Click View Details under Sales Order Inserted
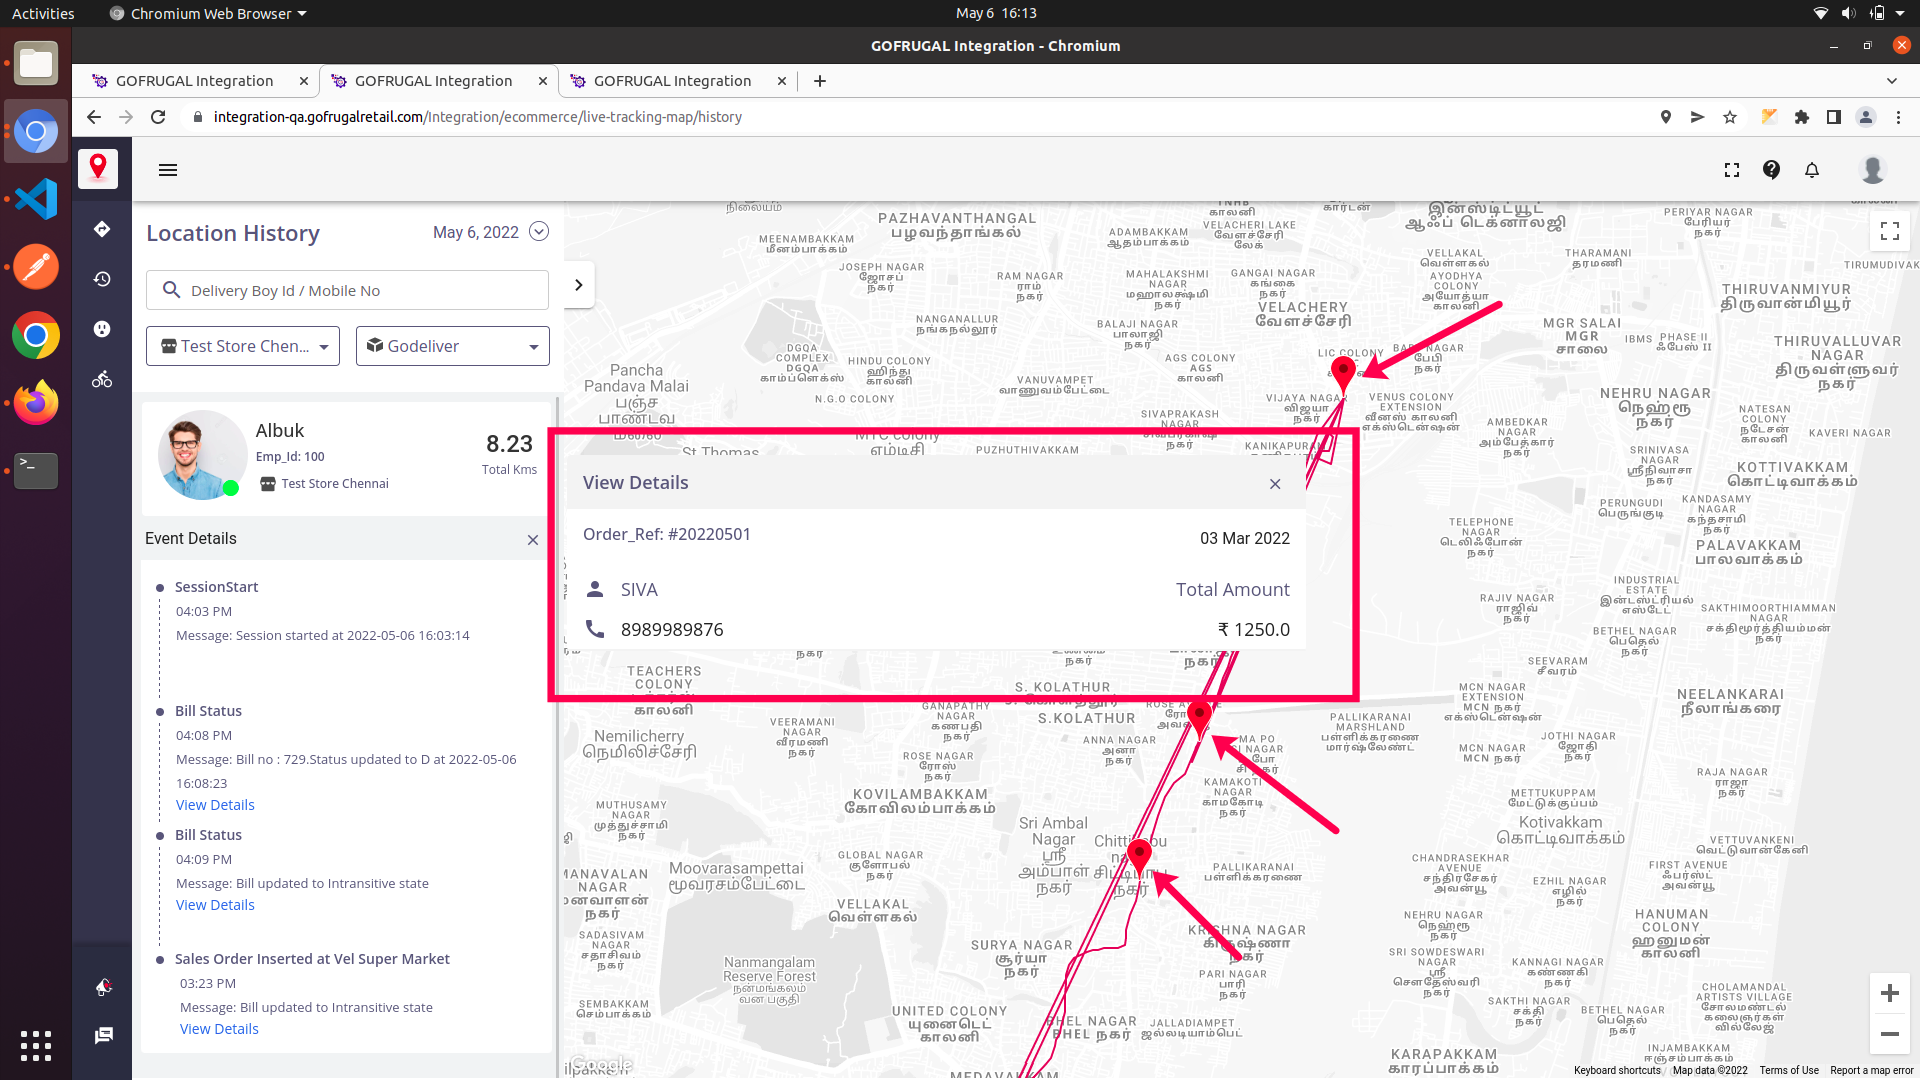The image size is (1920, 1080). point(219,1029)
